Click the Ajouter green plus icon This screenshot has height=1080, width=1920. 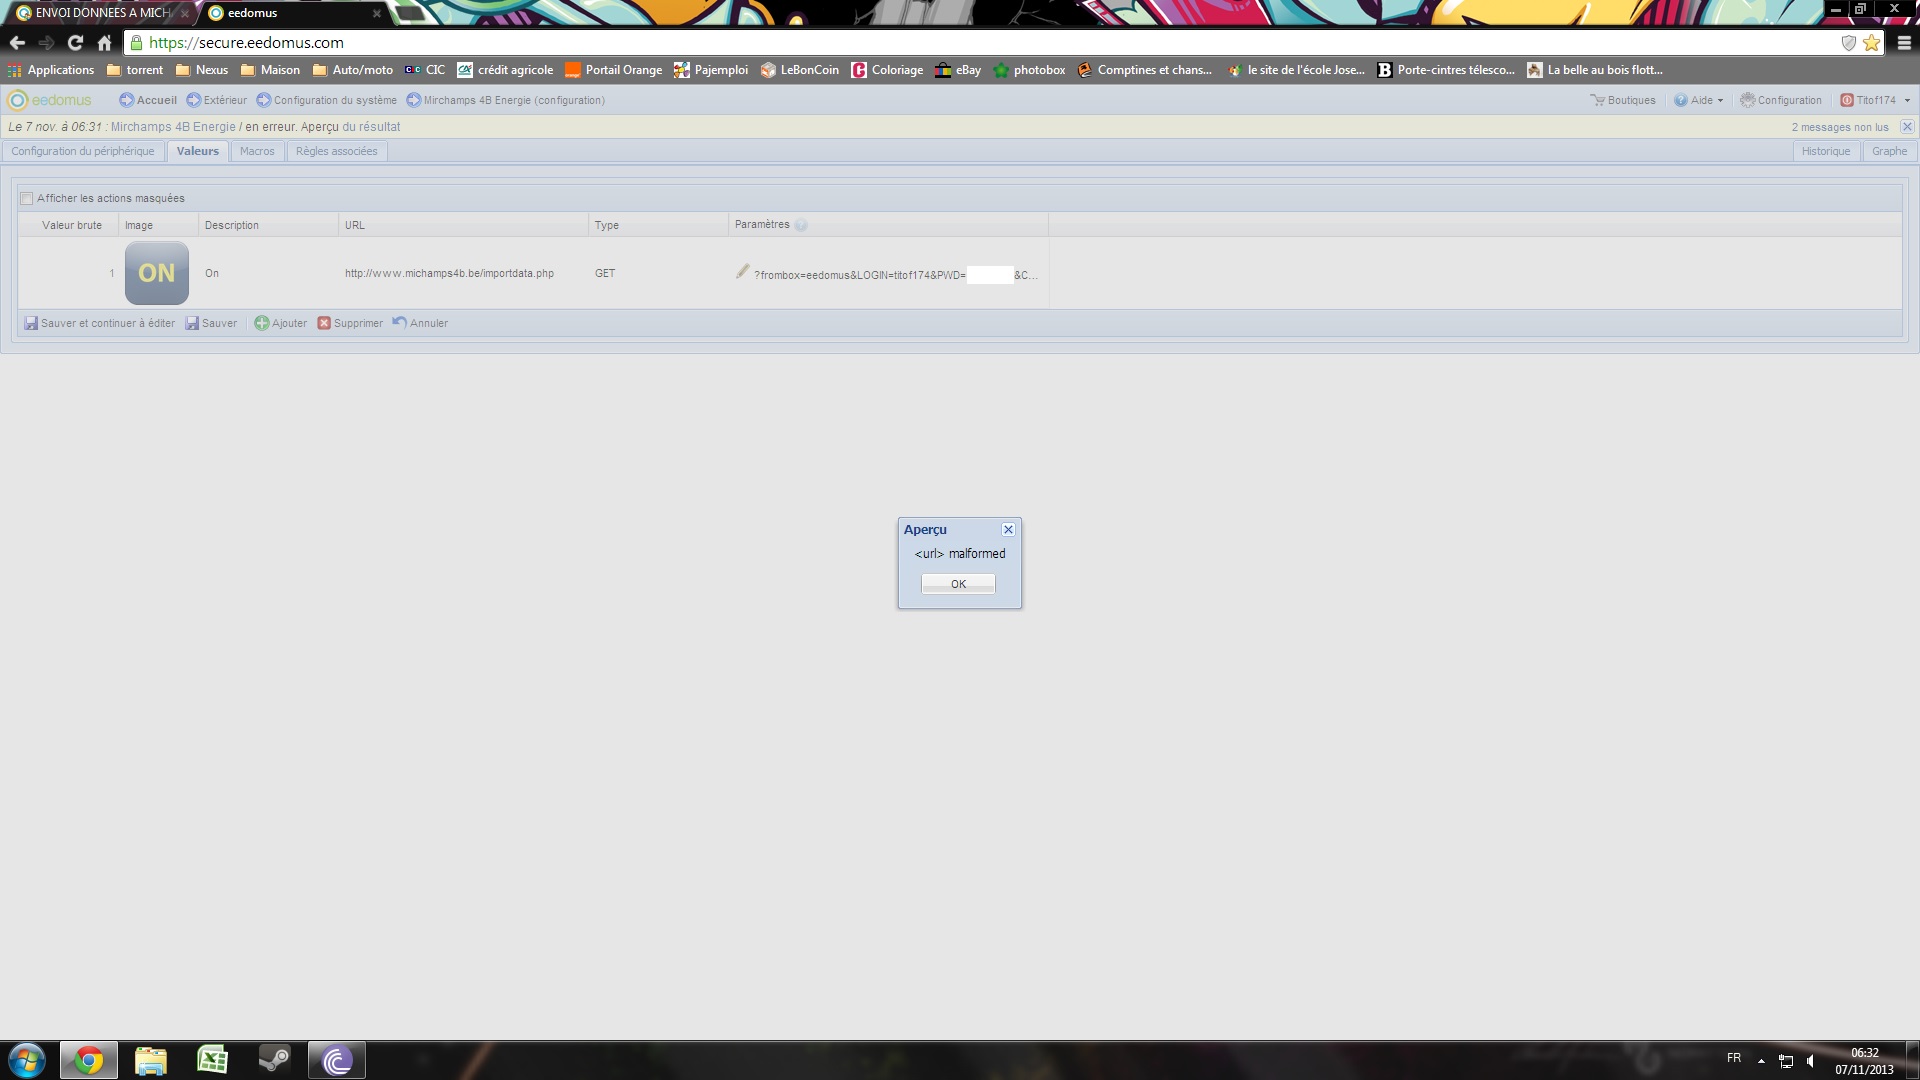tap(261, 323)
